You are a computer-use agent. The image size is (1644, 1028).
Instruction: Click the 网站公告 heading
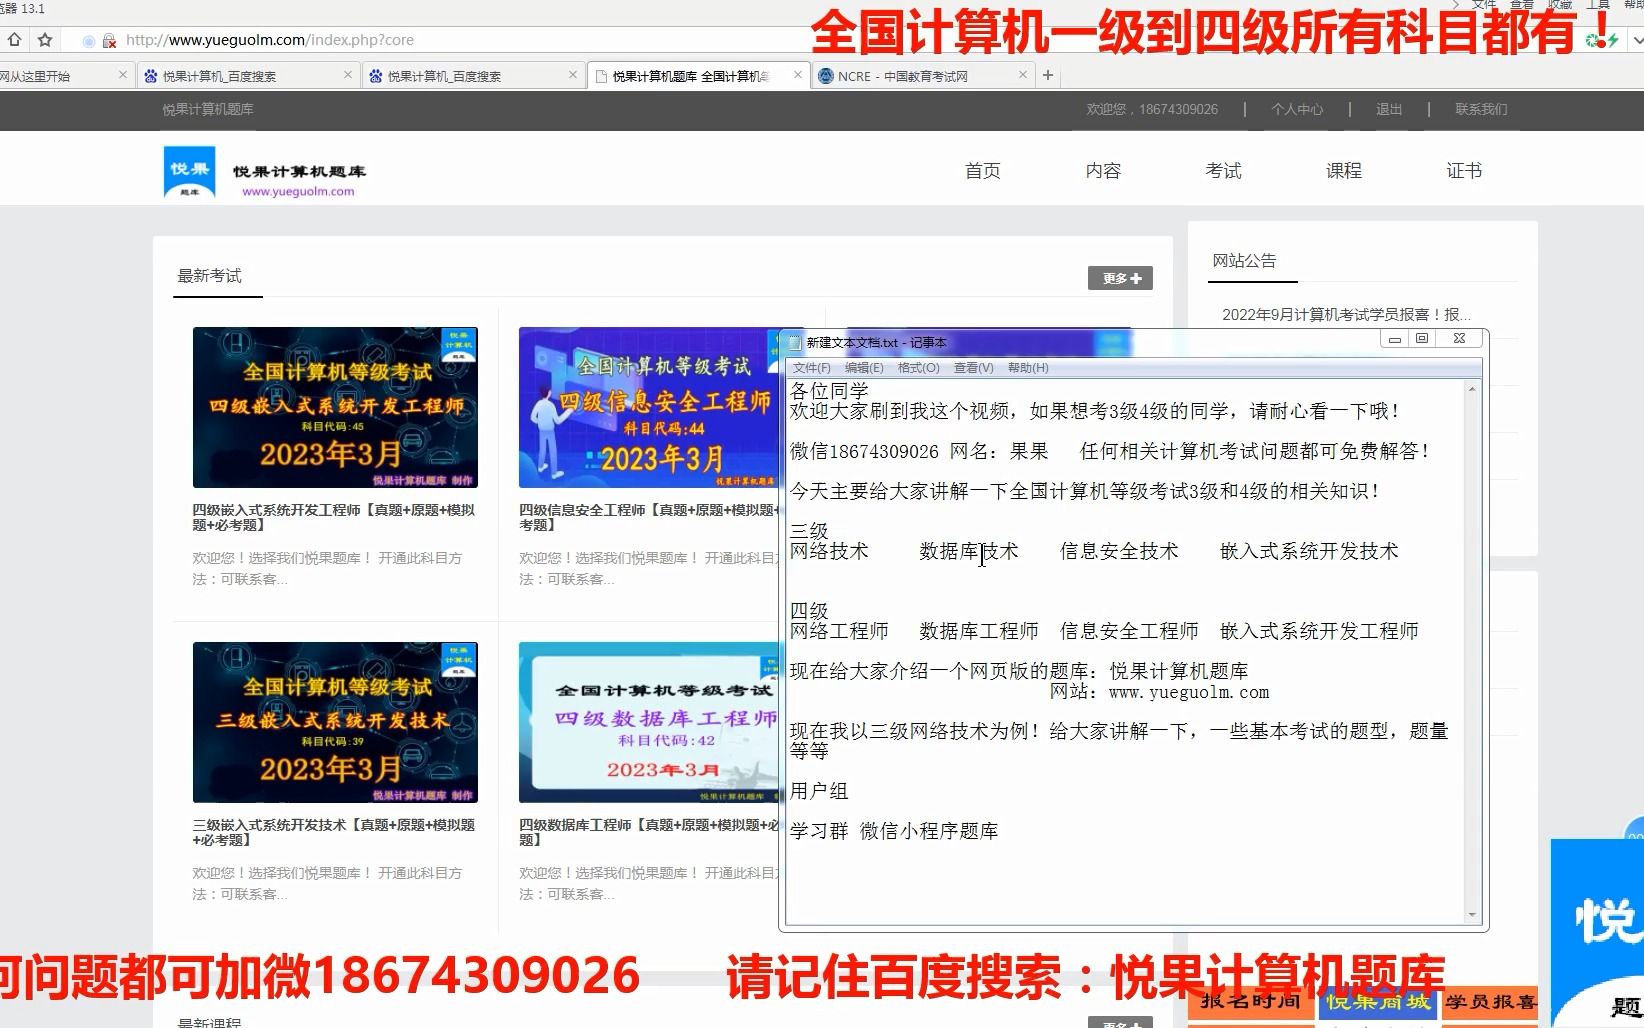1244,260
